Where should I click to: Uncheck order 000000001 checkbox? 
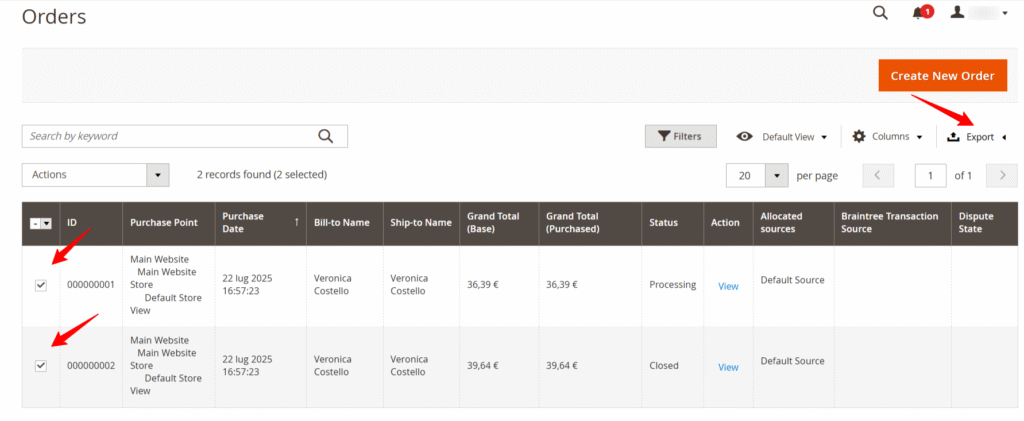point(41,285)
